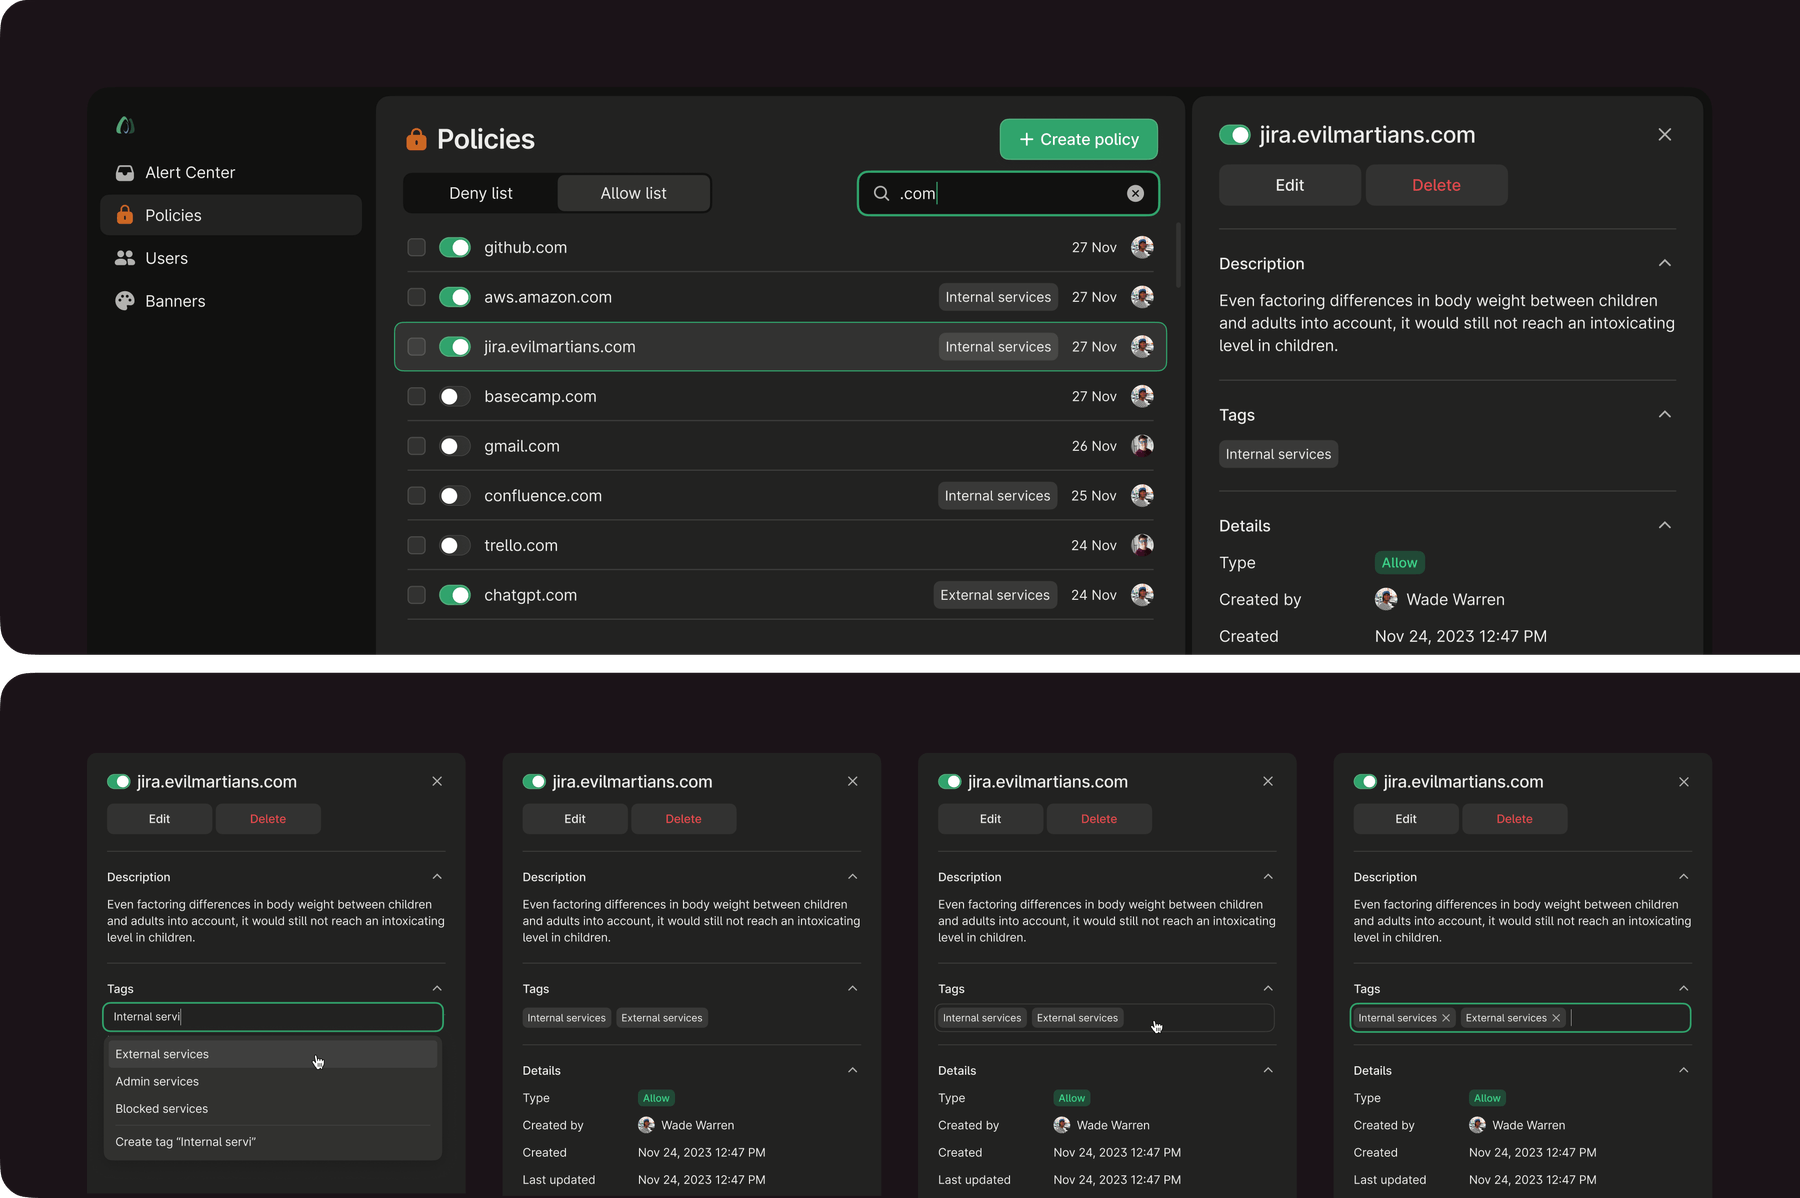The height and width of the screenshot is (1198, 1800).
Task: Click Wade Warren's avatar in the Details panel
Action: tap(1386, 599)
